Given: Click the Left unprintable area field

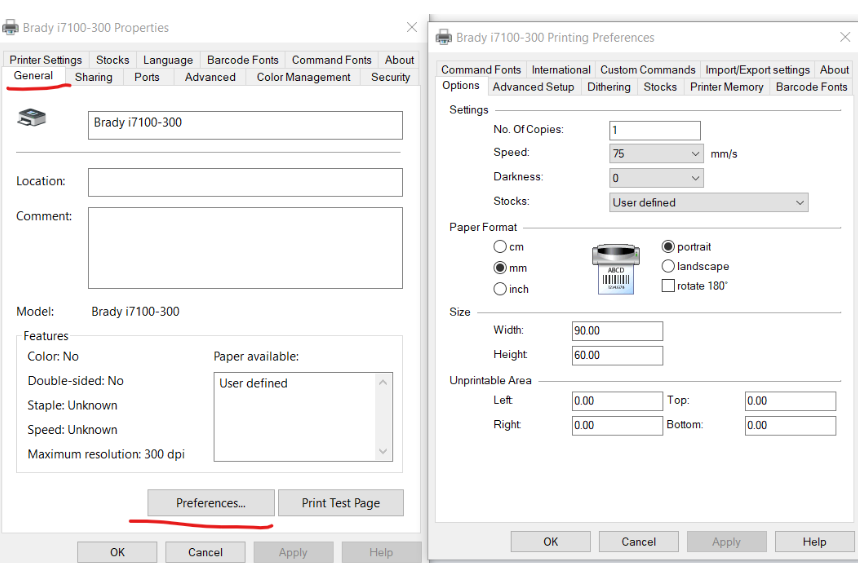Looking at the screenshot, I should tap(617, 401).
